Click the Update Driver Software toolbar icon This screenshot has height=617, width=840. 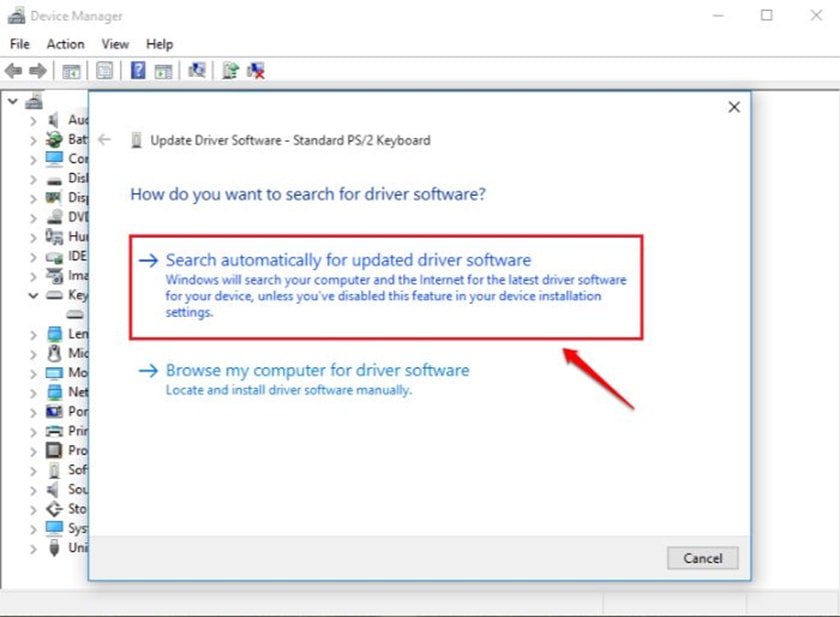click(x=230, y=70)
